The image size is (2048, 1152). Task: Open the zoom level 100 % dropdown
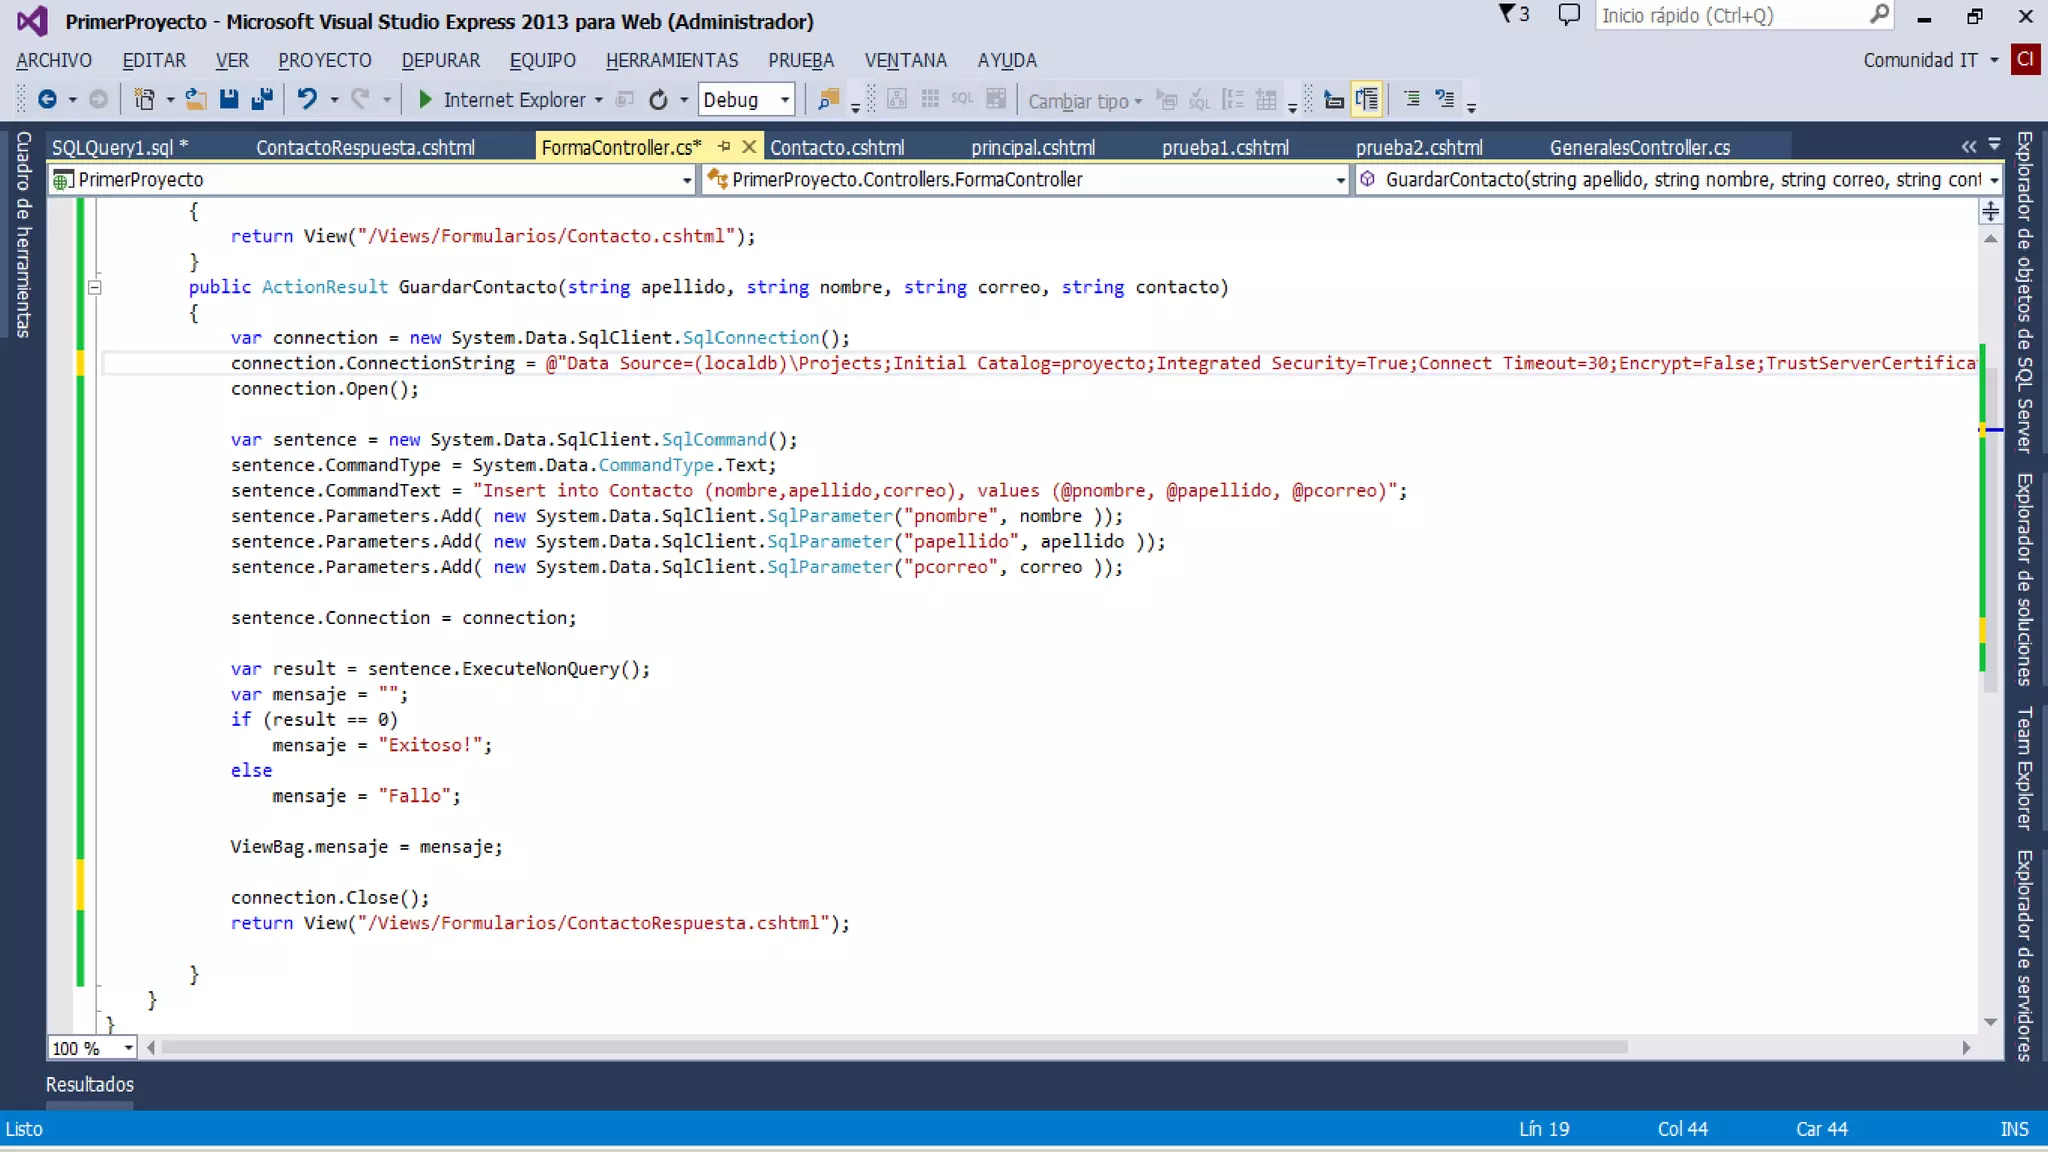(x=128, y=1048)
